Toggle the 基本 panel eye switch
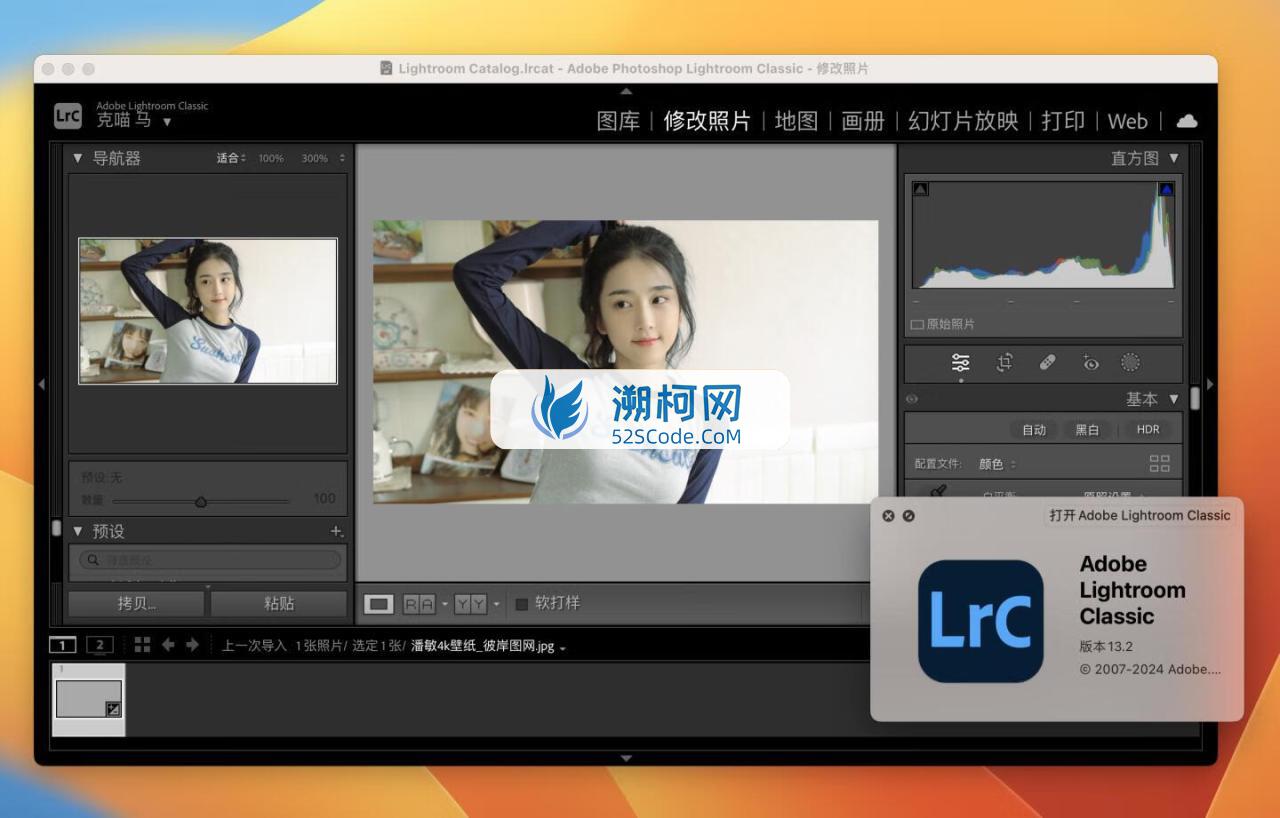The width and height of the screenshot is (1280, 818). pos(912,398)
